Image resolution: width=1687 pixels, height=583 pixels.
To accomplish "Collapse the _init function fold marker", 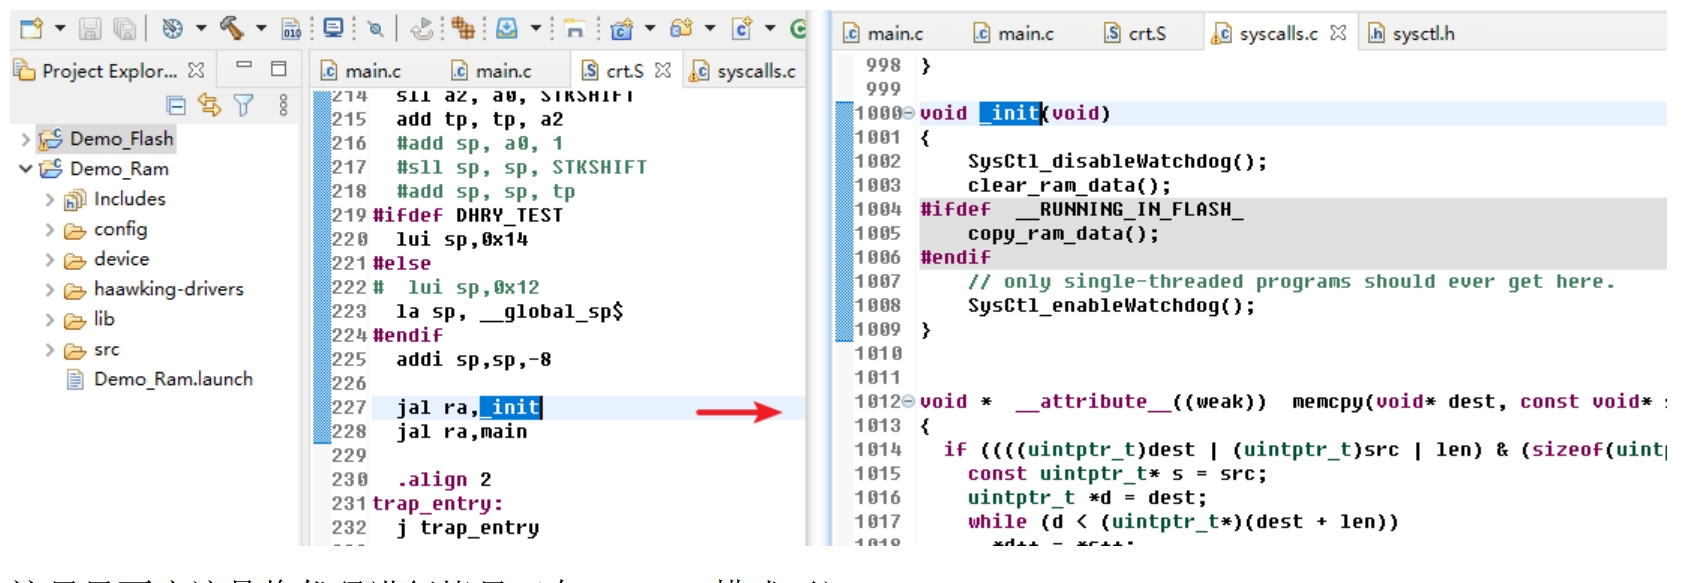I will coord(909,114).
